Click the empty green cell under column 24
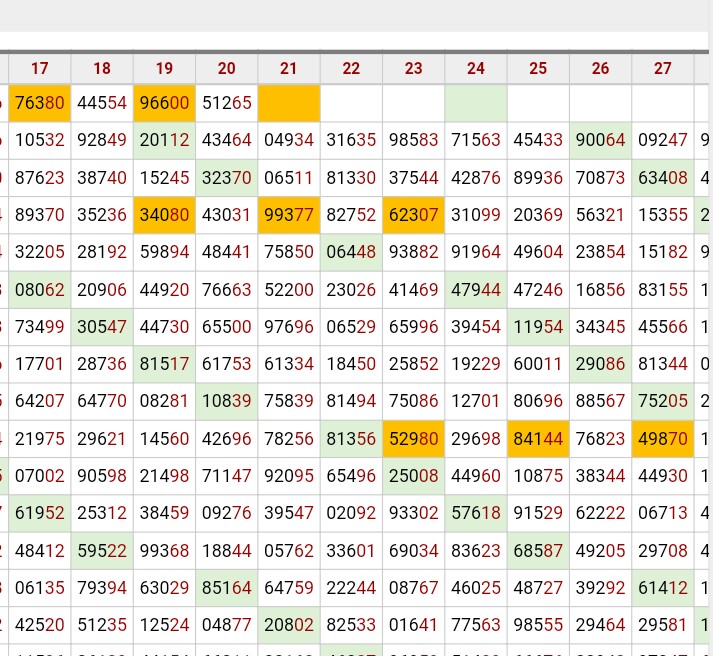 click(476, 103)
